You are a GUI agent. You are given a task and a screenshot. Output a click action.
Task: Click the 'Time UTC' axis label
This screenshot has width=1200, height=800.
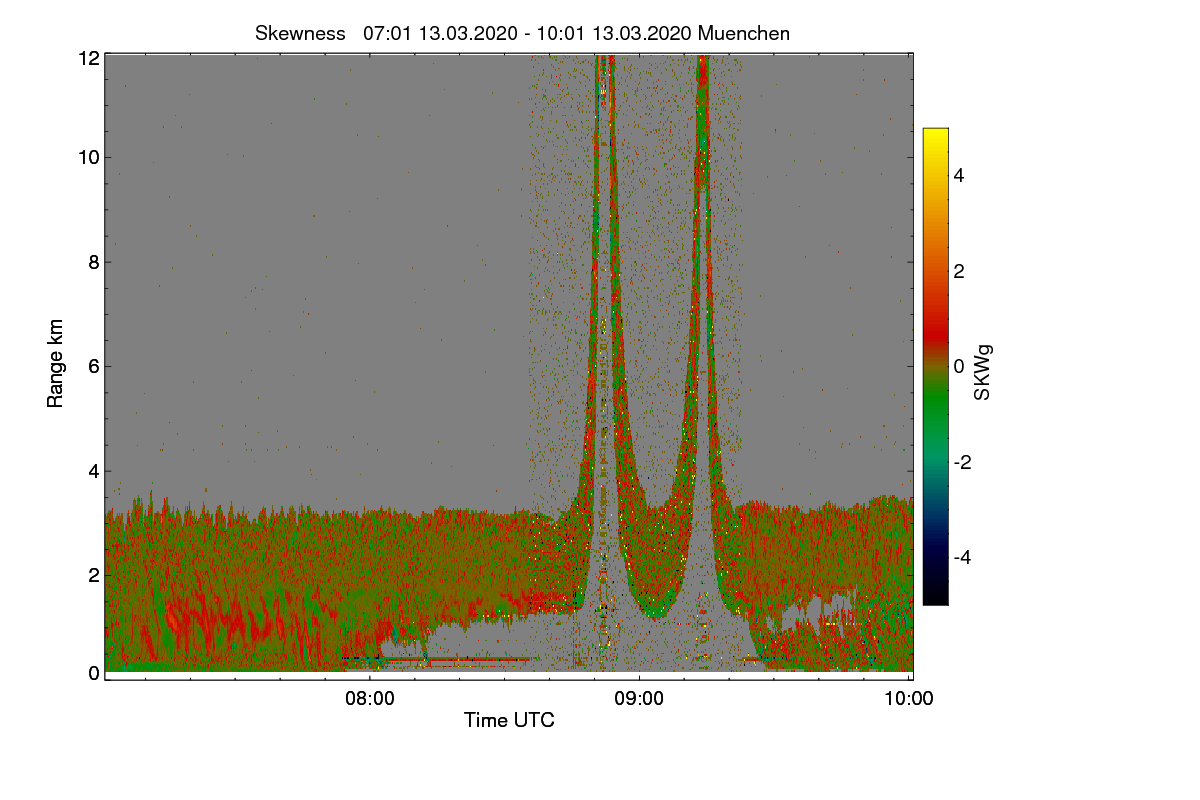coord(509,720)
